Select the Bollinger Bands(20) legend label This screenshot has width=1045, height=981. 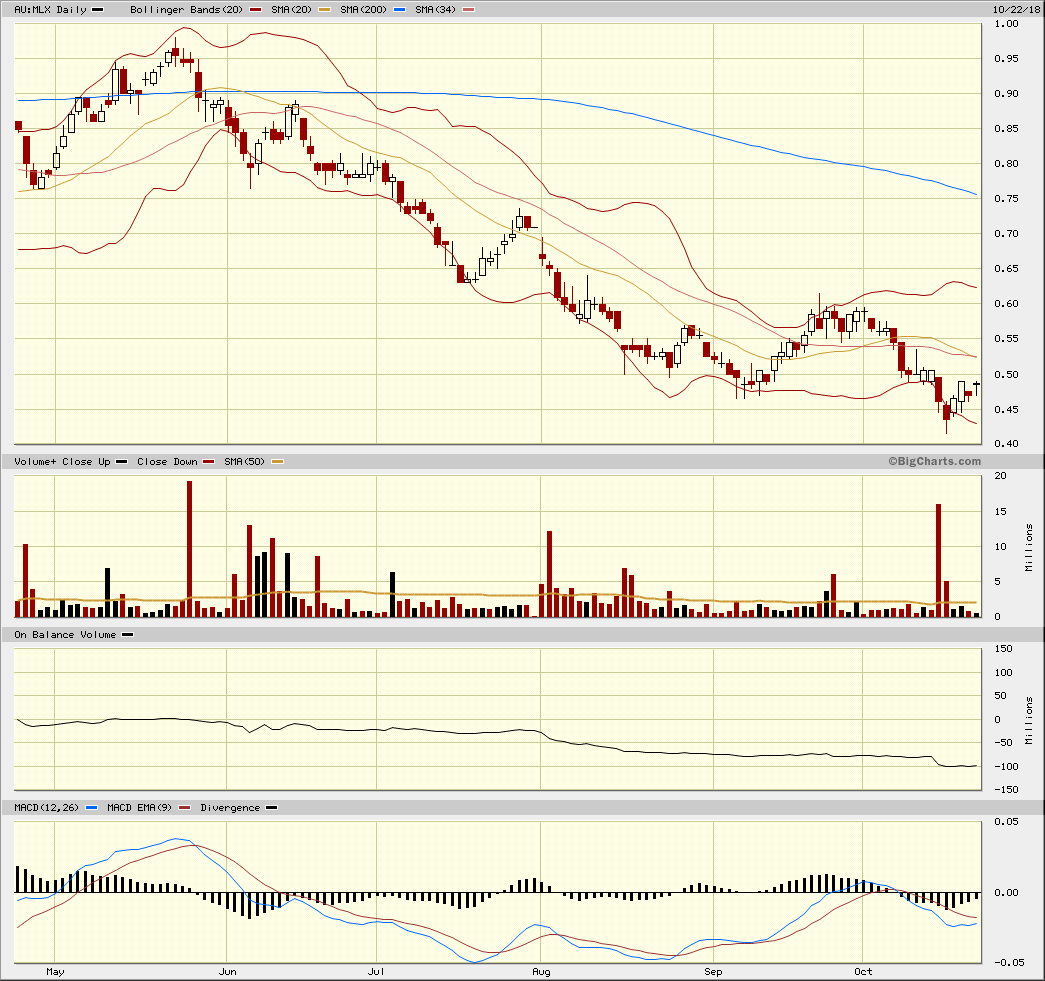187,10
